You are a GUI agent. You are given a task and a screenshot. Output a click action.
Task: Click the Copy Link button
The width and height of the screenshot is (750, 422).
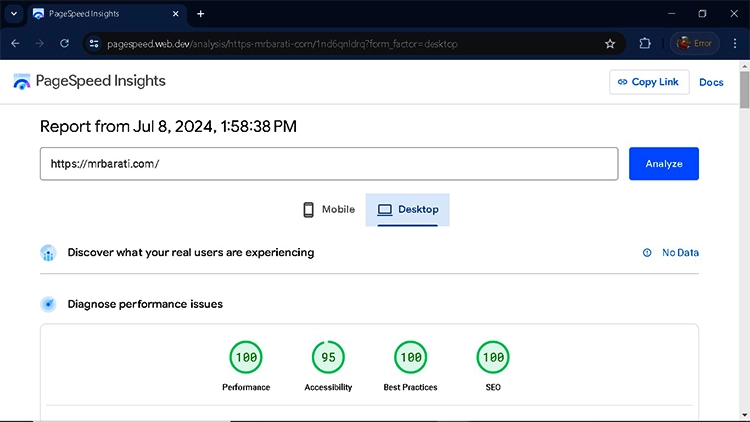(x=649, y=82)
